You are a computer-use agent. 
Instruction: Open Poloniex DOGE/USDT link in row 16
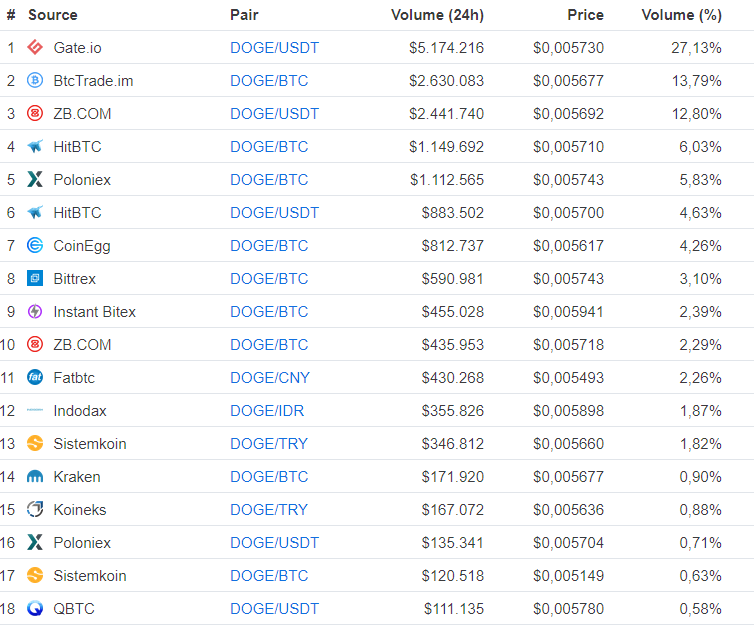[x=274, y=543]
